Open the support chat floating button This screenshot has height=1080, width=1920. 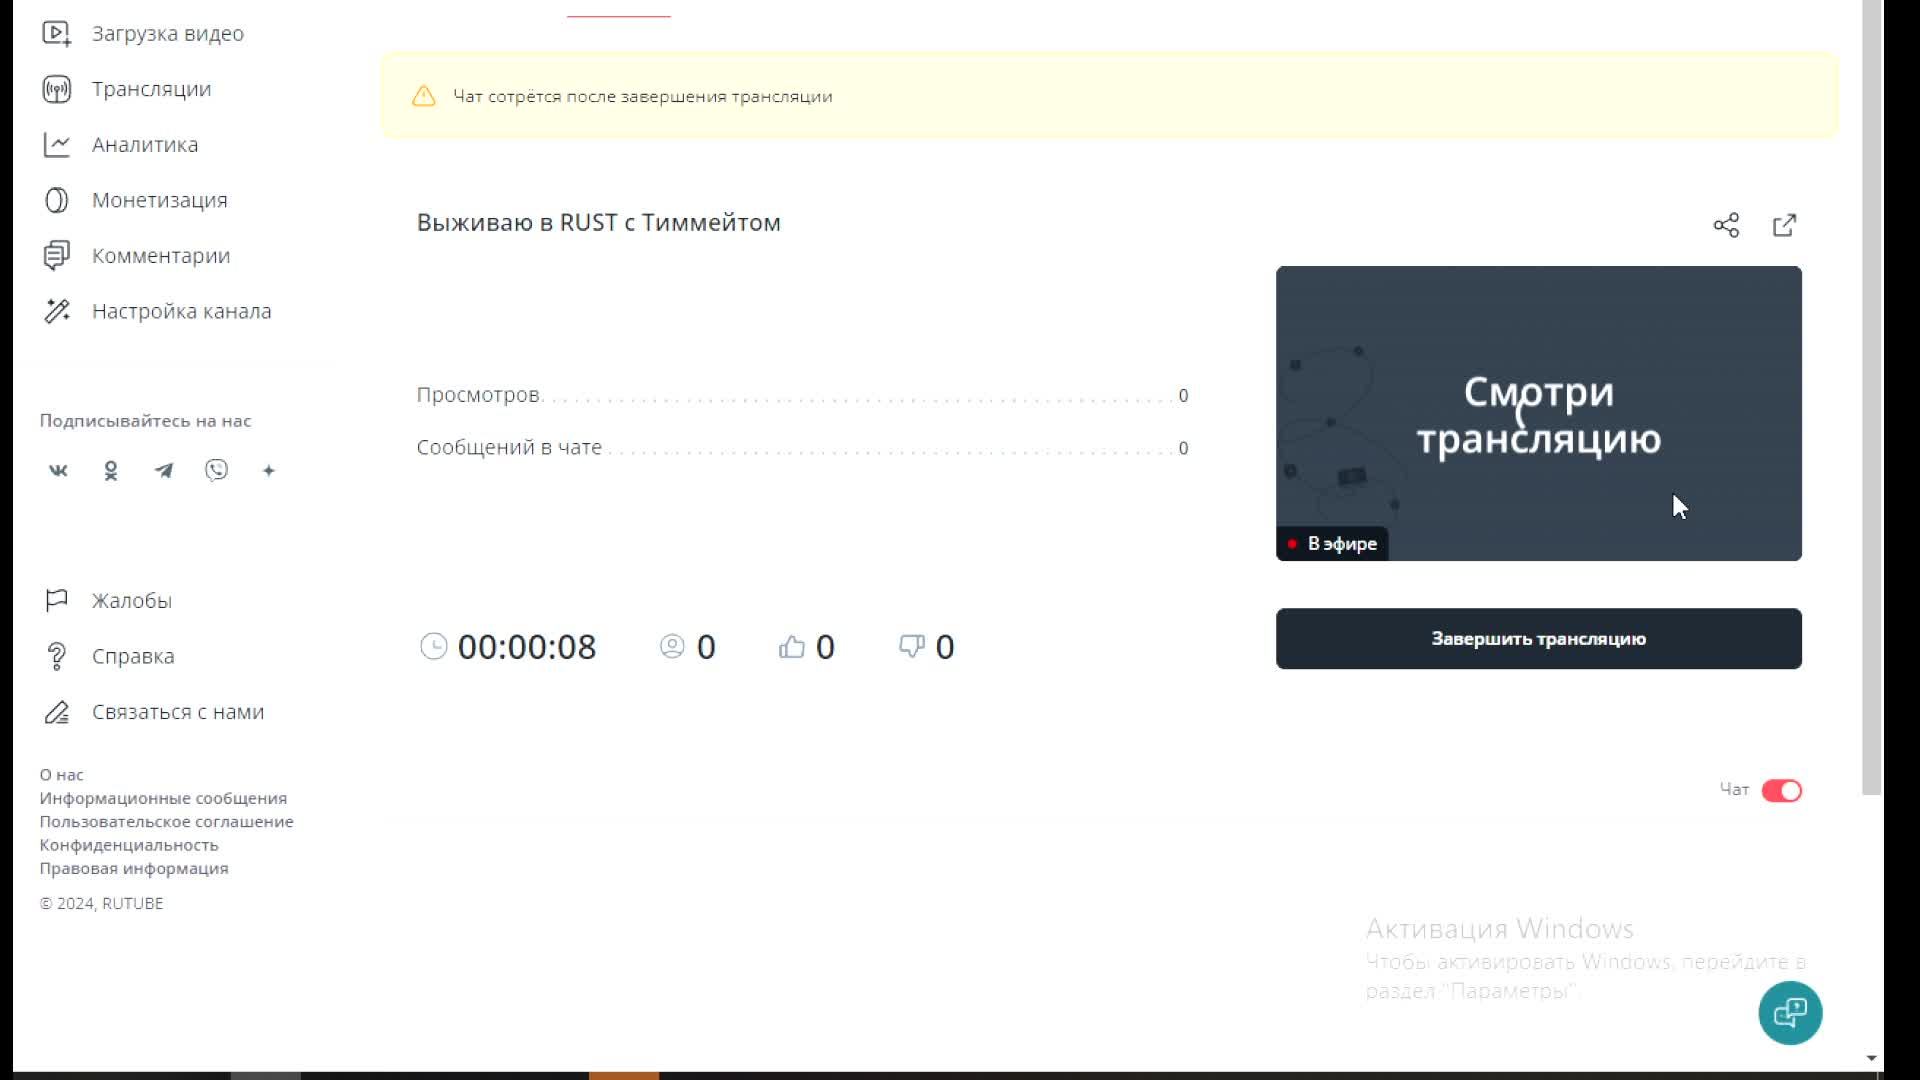point(1790,1013)
